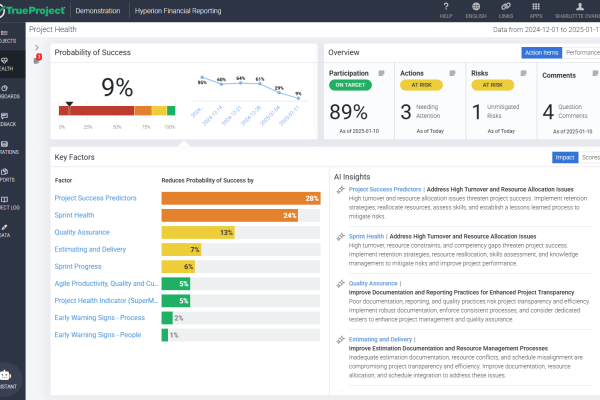The height and width of the screenshot is (400, 600).
Task: Open Hyperion Financial Reporting project title
Action: pos(178,11)
